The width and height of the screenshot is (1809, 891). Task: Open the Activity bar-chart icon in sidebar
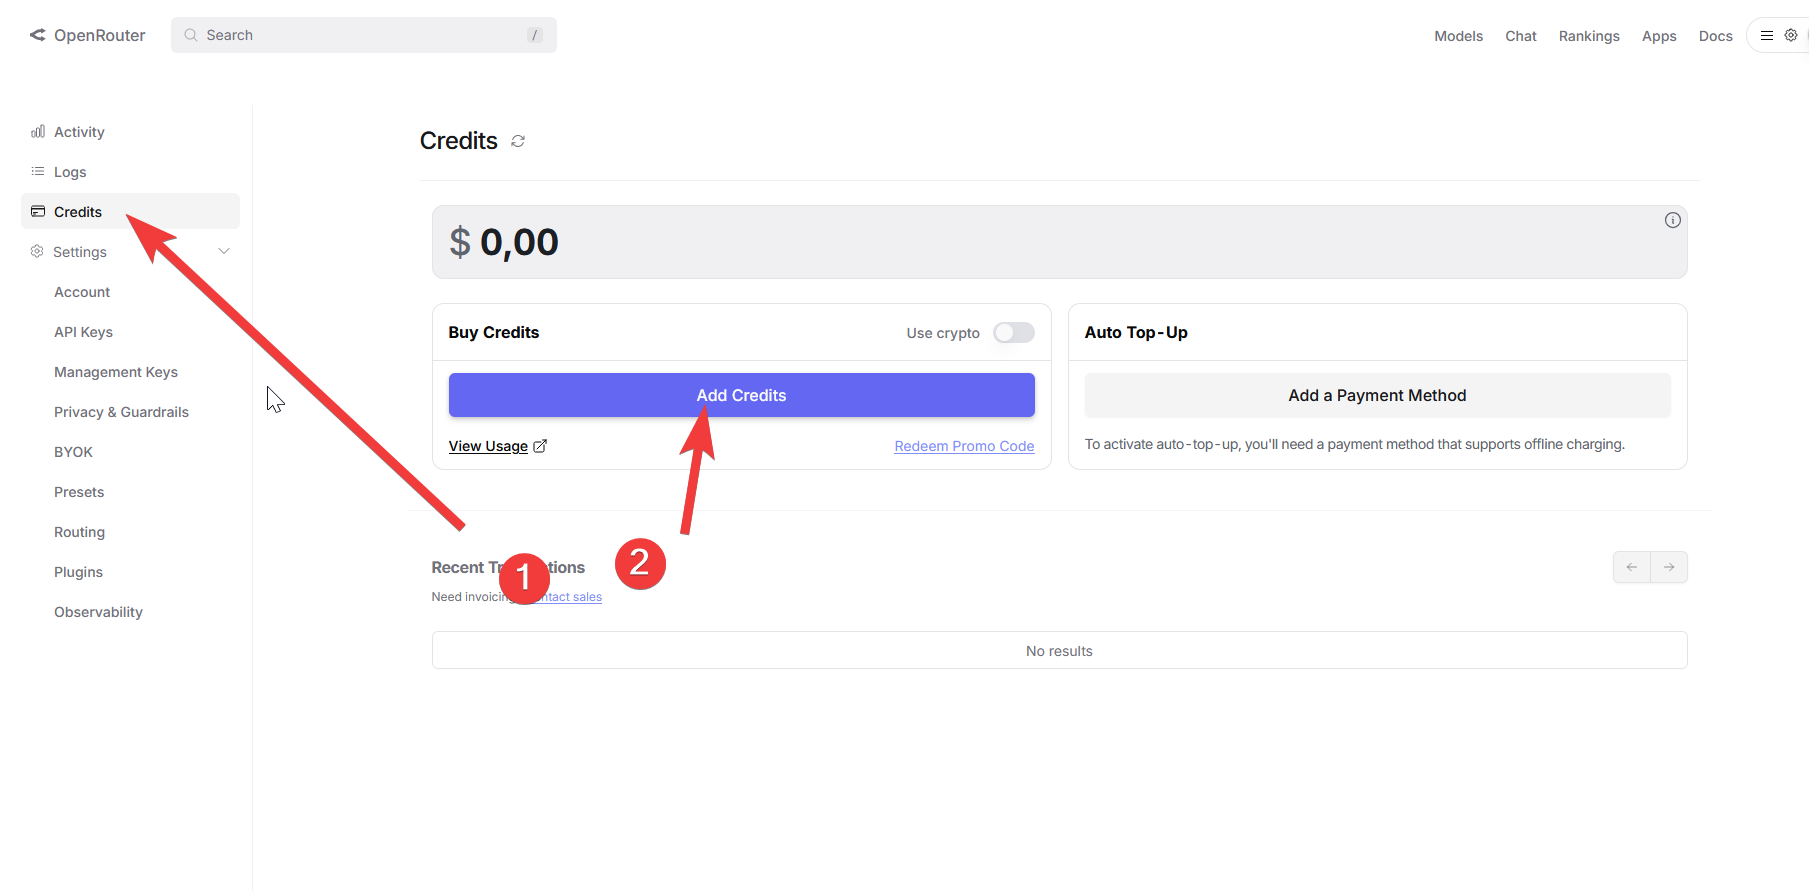[x=38, y=132]
